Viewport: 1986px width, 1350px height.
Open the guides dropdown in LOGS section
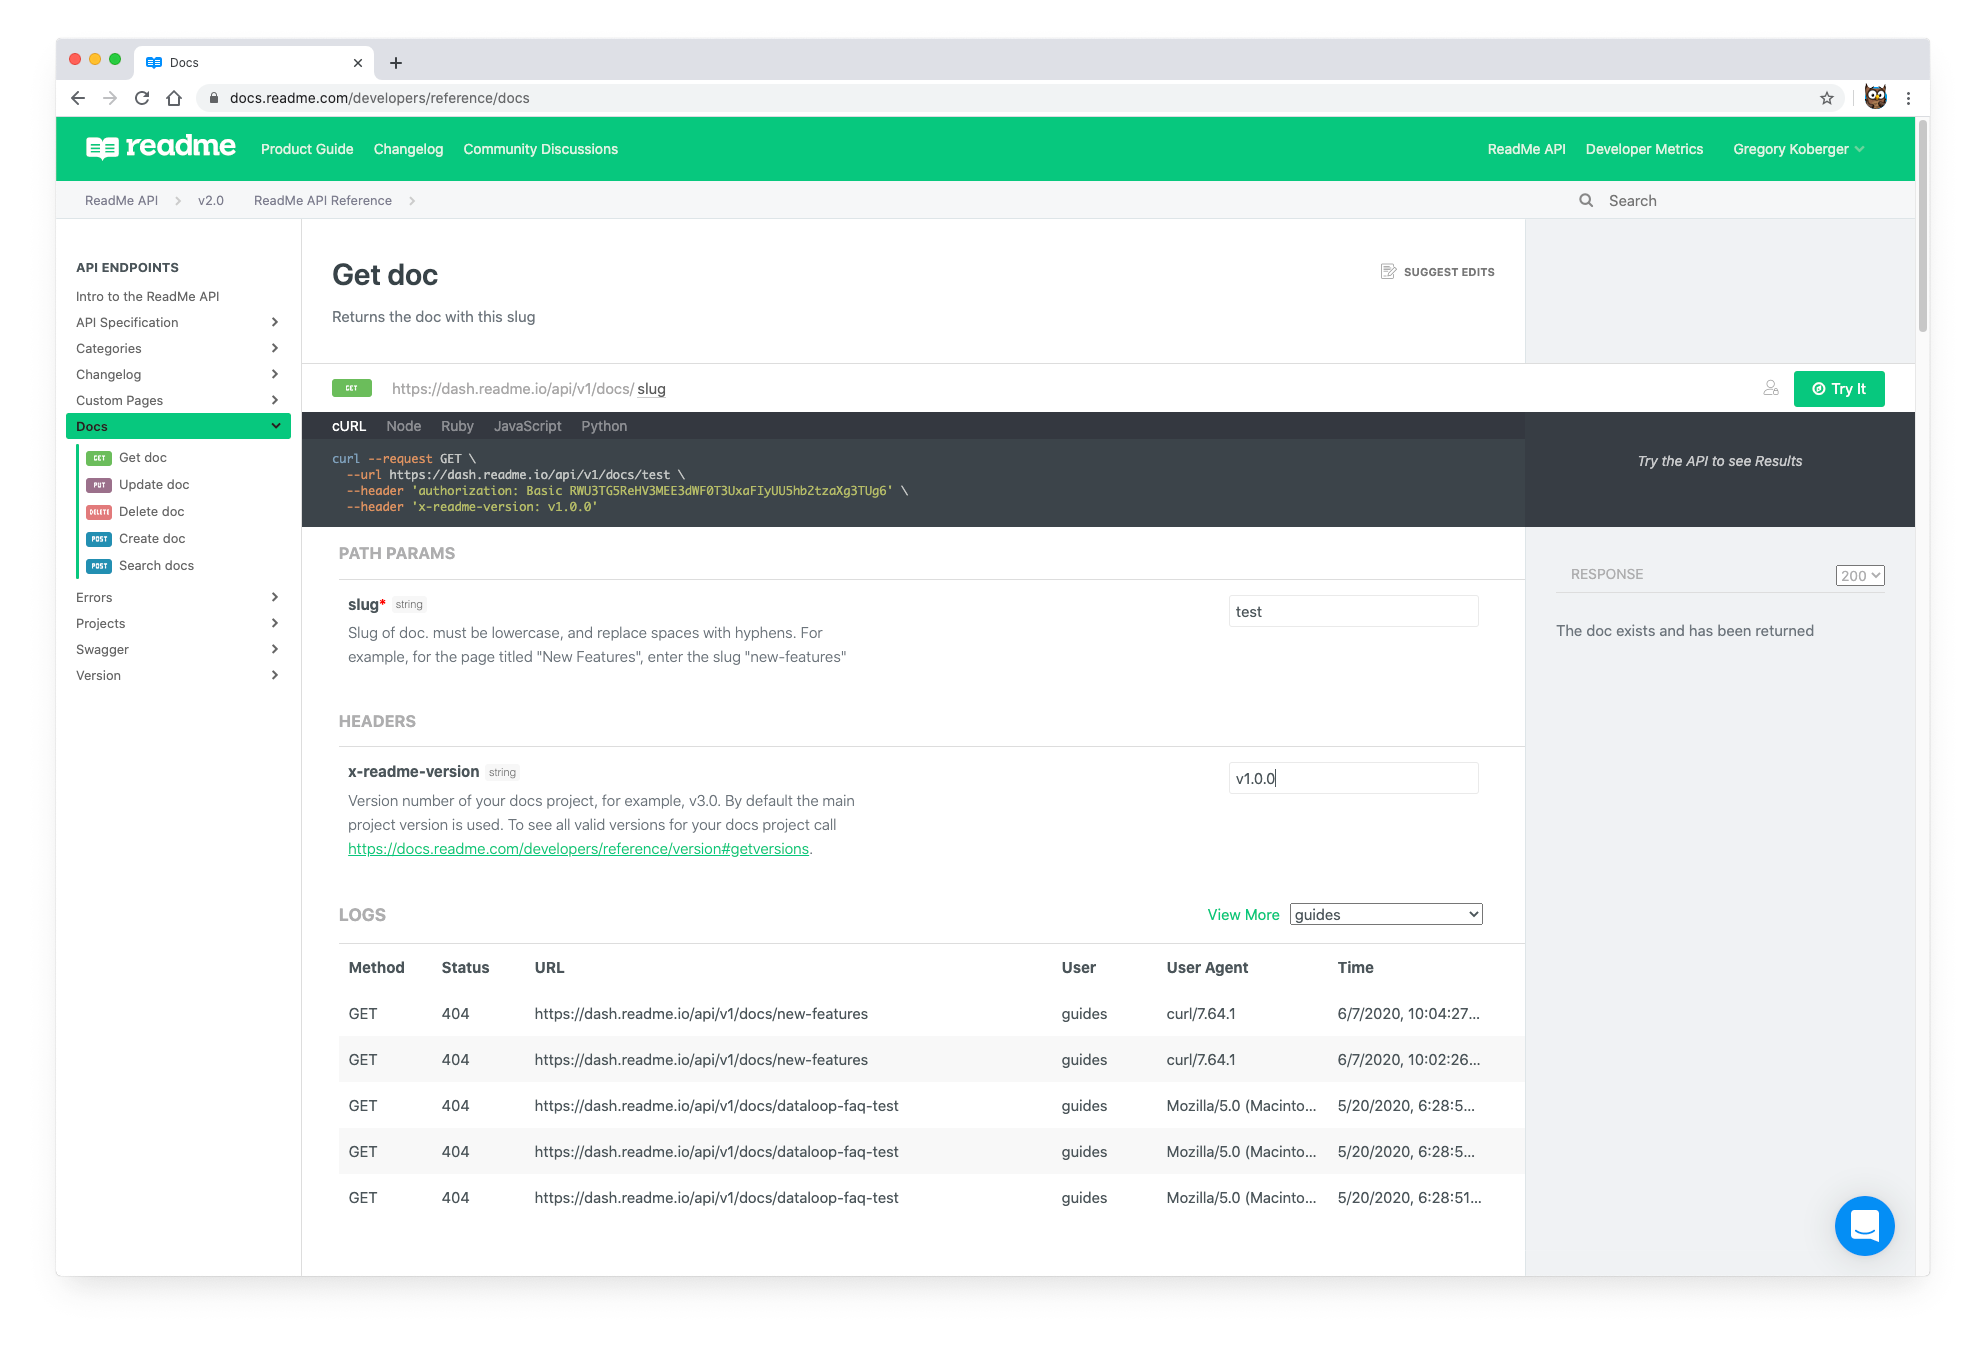pos(1383,915)
